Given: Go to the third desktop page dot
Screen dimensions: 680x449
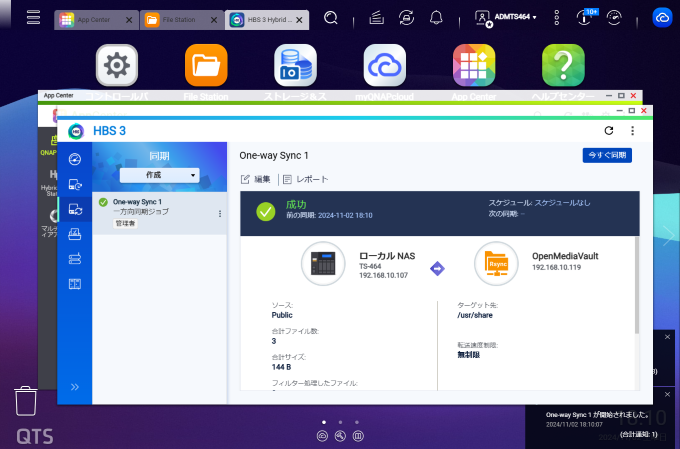Looking at the screenshot, I should [x=357, y=422].
